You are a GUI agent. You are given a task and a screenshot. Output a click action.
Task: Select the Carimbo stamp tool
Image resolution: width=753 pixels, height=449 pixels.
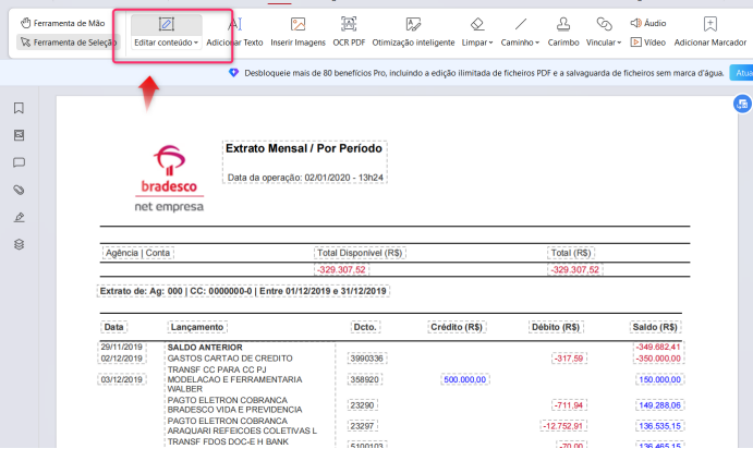(563, 32)
